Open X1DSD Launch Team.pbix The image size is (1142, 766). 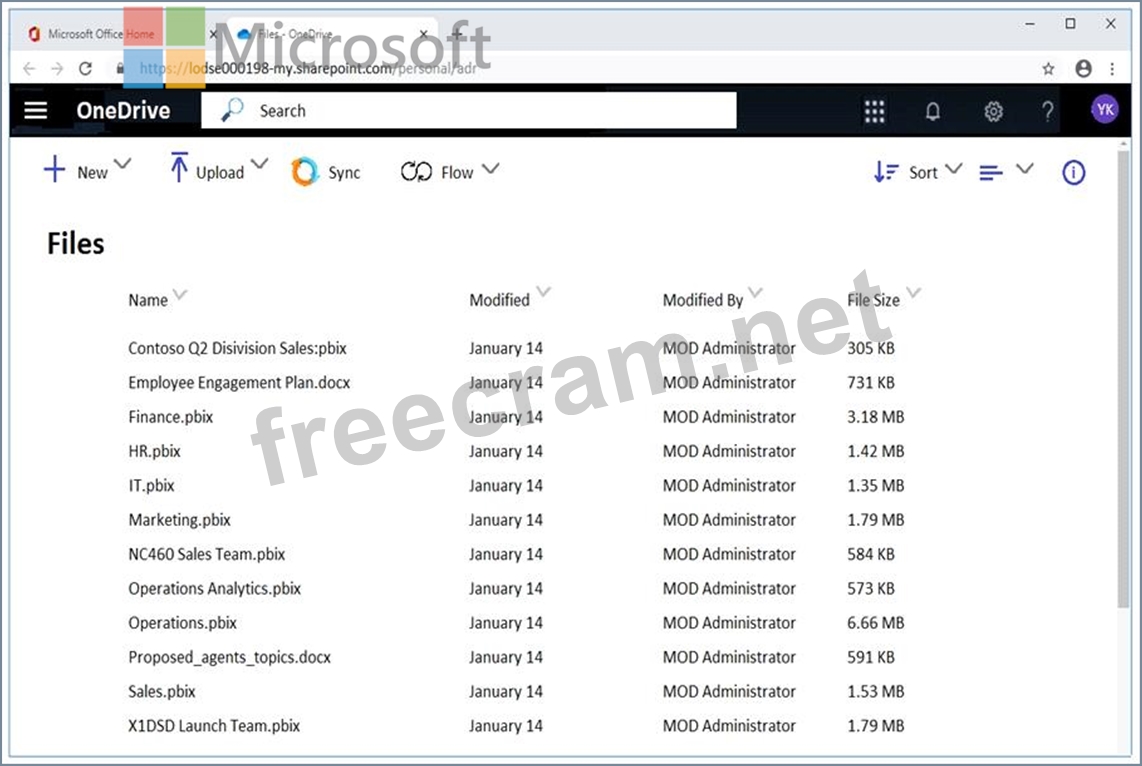(214, 725)
